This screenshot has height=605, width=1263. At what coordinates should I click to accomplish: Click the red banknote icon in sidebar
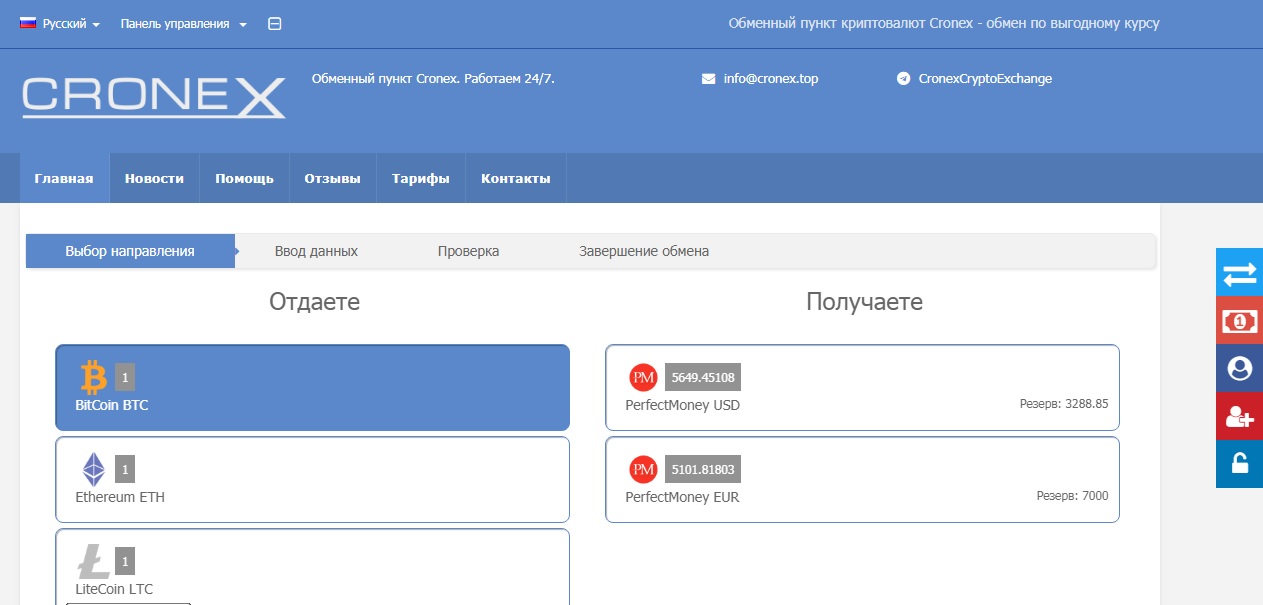click(1239, 321)
